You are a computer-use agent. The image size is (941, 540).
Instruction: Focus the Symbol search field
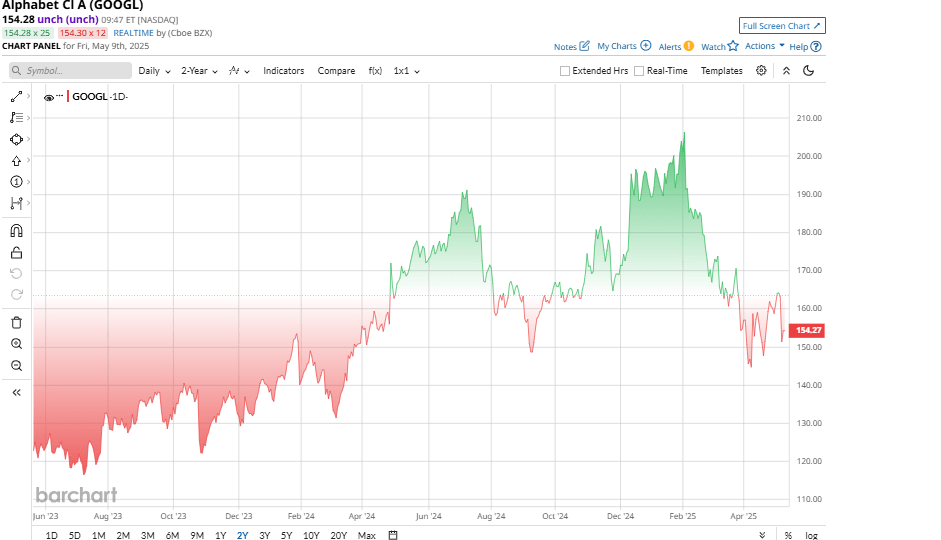[70, 71]
